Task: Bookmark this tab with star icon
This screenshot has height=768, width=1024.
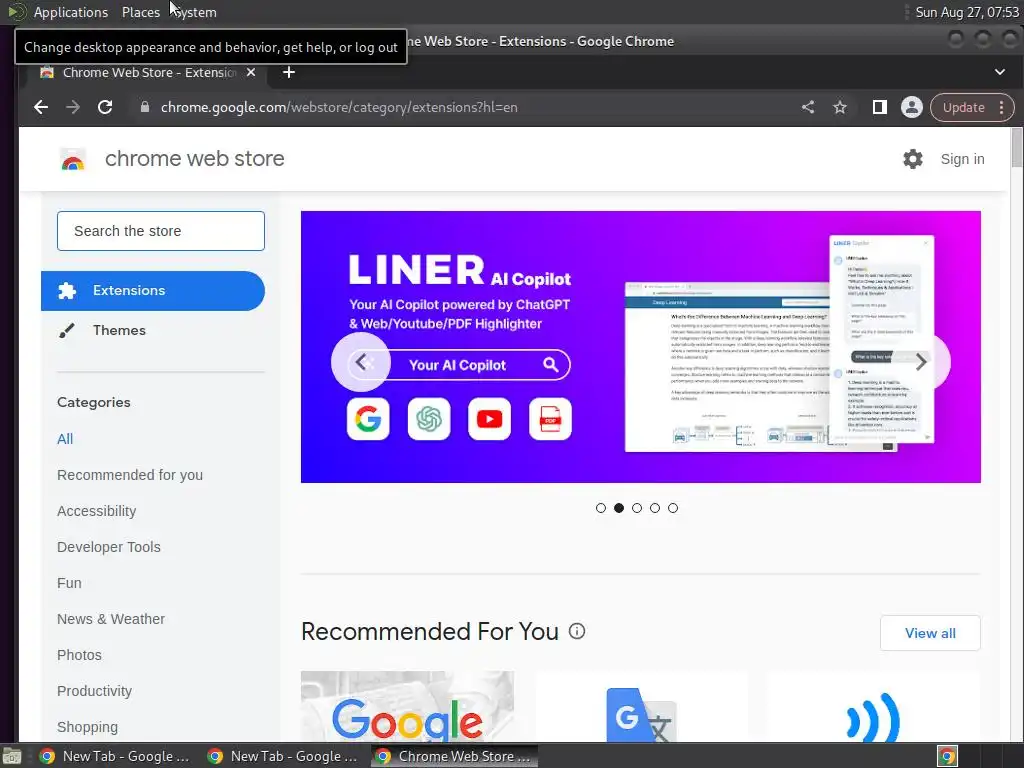Action: click(x=840, y=107)
